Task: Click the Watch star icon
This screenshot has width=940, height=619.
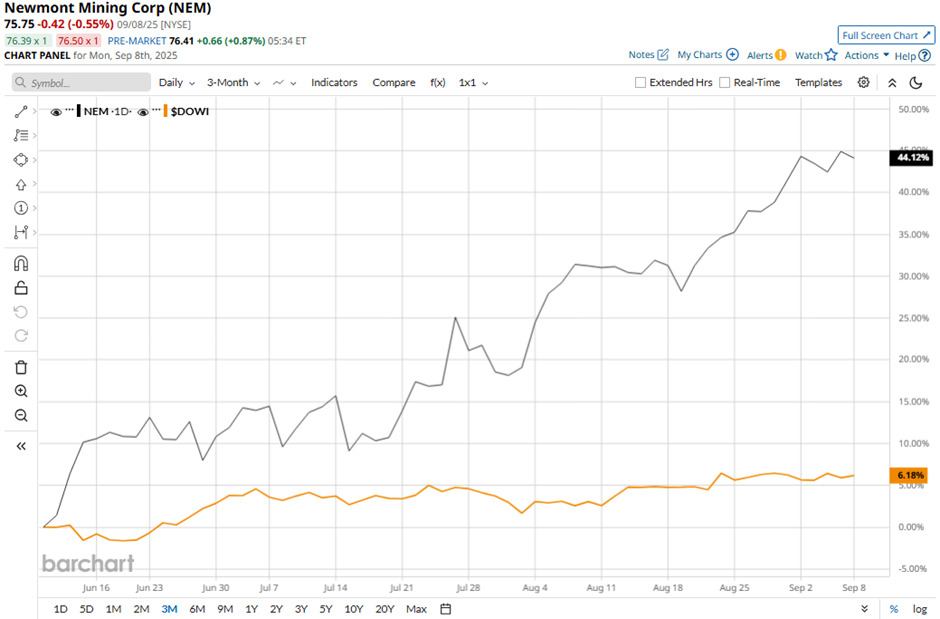Action: 831,55
